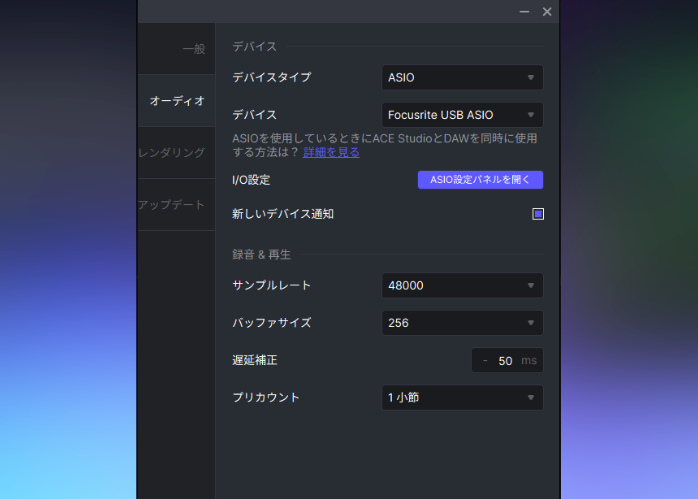Switch to the 一般 tab
698x499 pixels.
coord(193,49)
